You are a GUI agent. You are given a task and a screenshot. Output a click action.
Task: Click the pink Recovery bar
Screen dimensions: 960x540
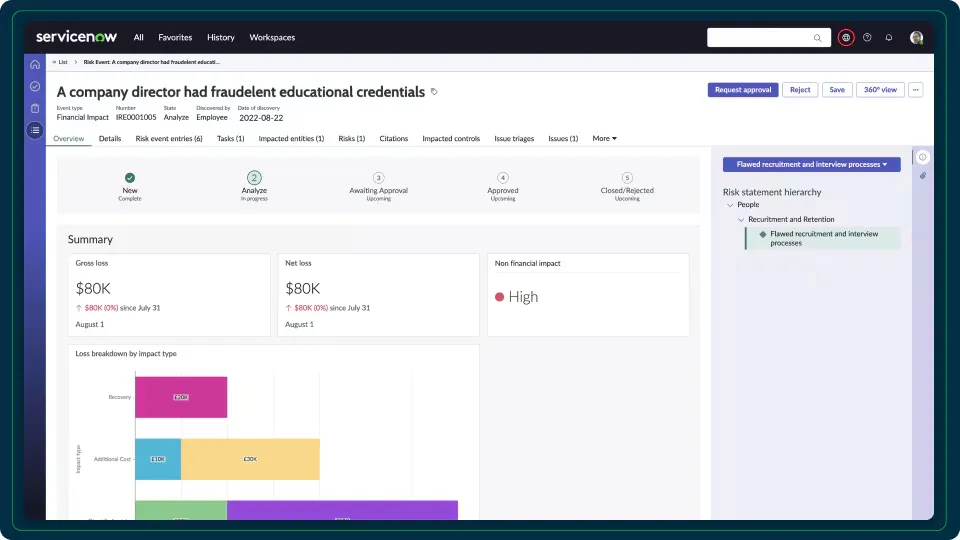[181, 397]
